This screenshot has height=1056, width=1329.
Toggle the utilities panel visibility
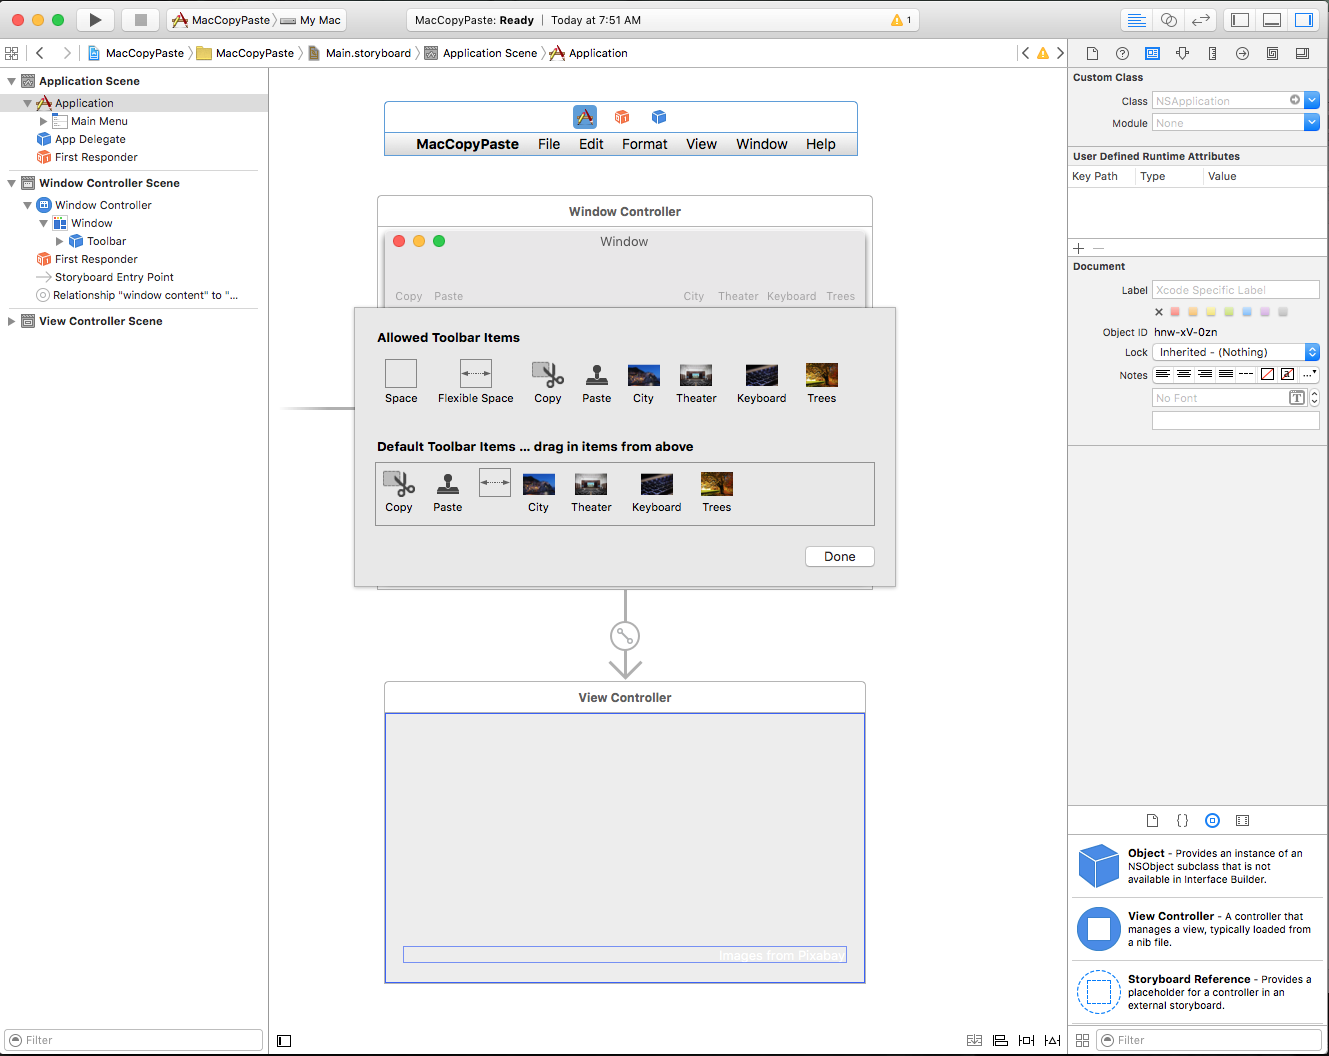click(x=1304, y=20)
